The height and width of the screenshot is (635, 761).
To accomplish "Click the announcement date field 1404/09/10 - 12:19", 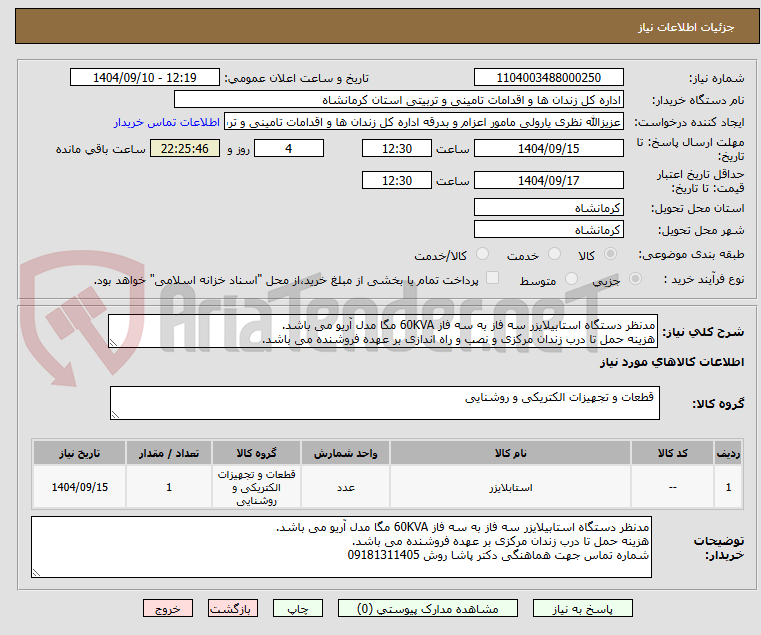I will pyautogui.click(x=145, y=78).
